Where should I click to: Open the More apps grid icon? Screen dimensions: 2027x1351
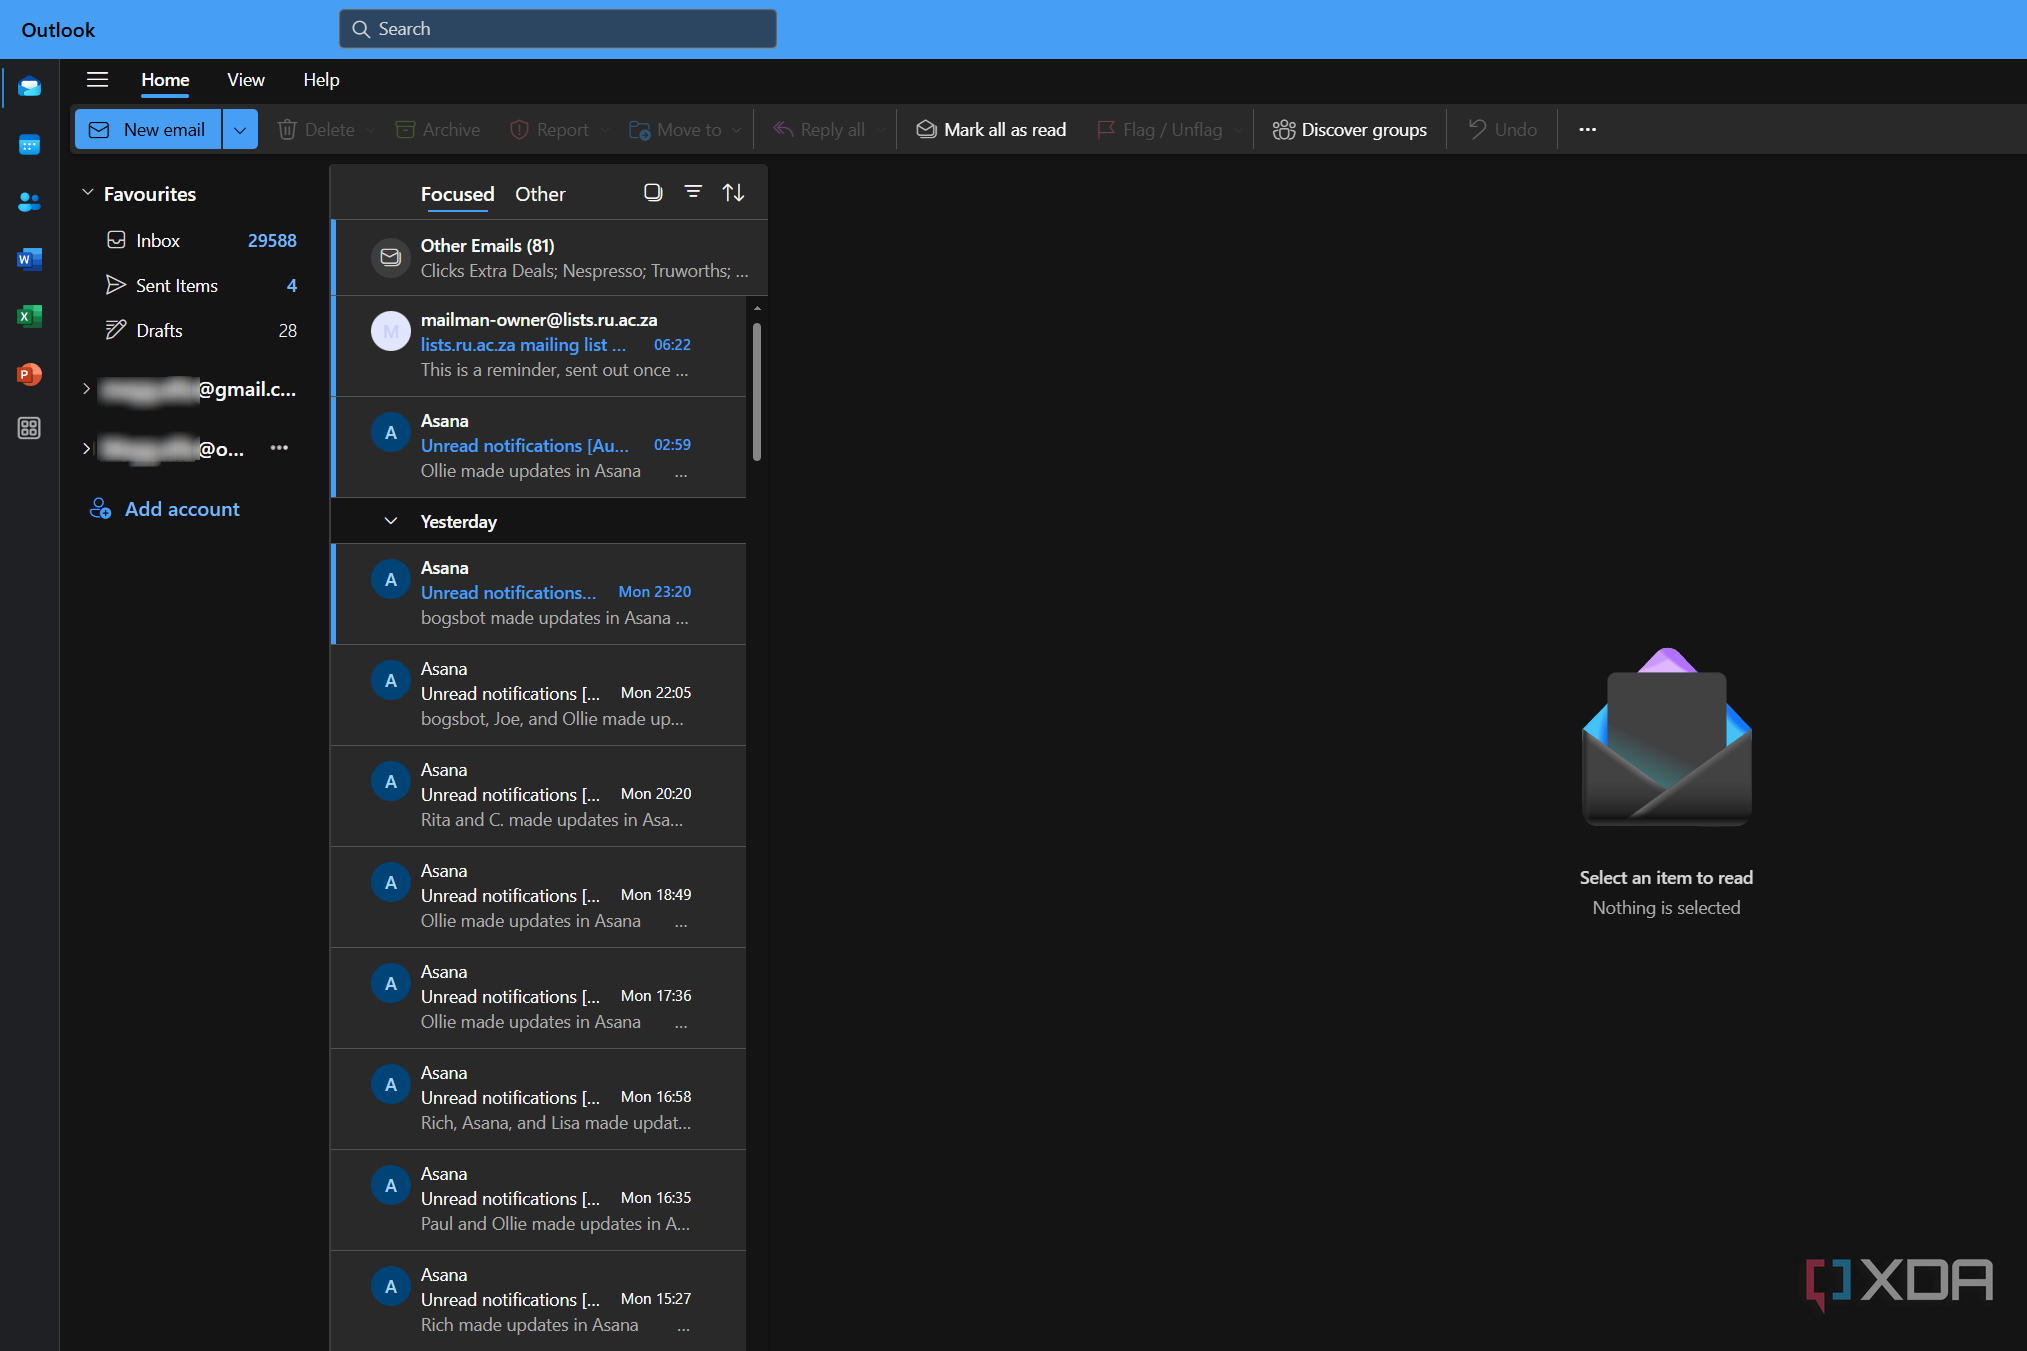tap(29, 429)
